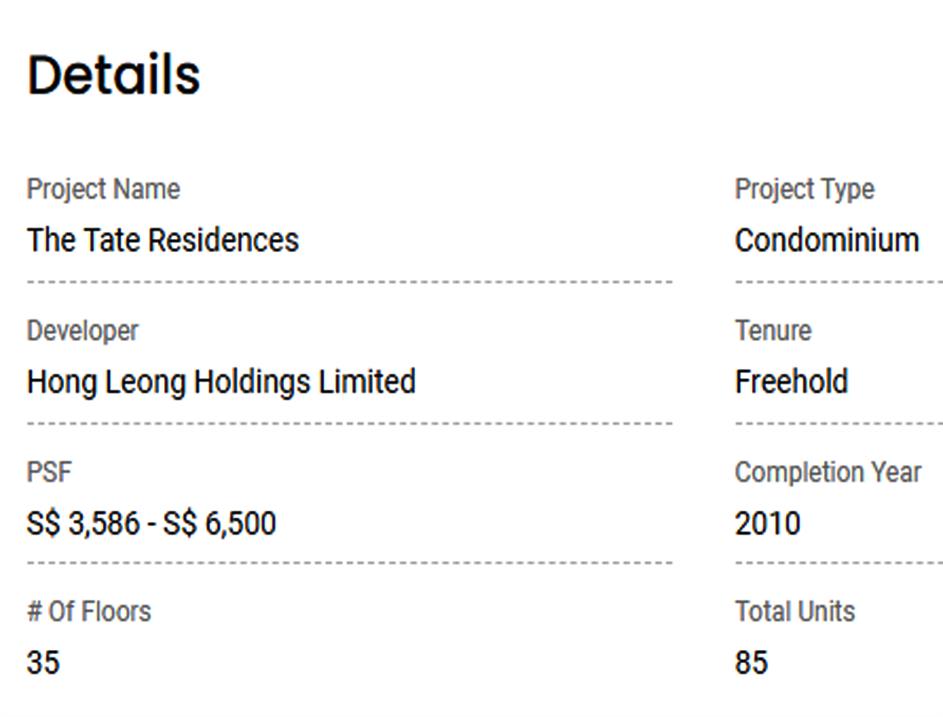Click the Project Name label
943x717 pixels.
[x=103, y=189]
